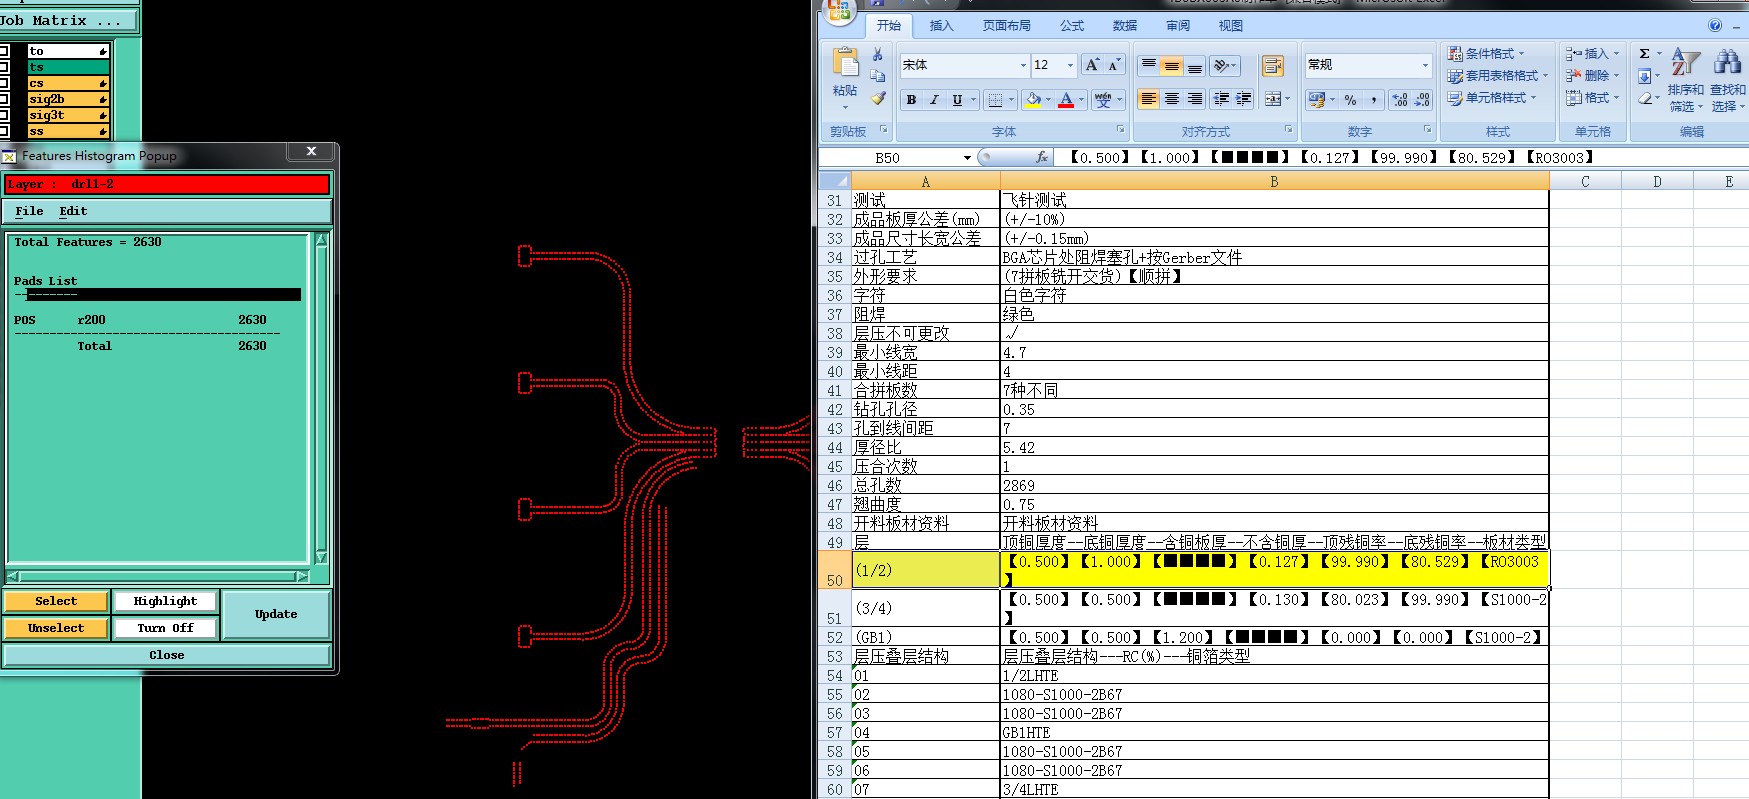The height and width of the screenshot is (799, 1749).
Task: Apply middle vertical alignment
Action: 1171,66
